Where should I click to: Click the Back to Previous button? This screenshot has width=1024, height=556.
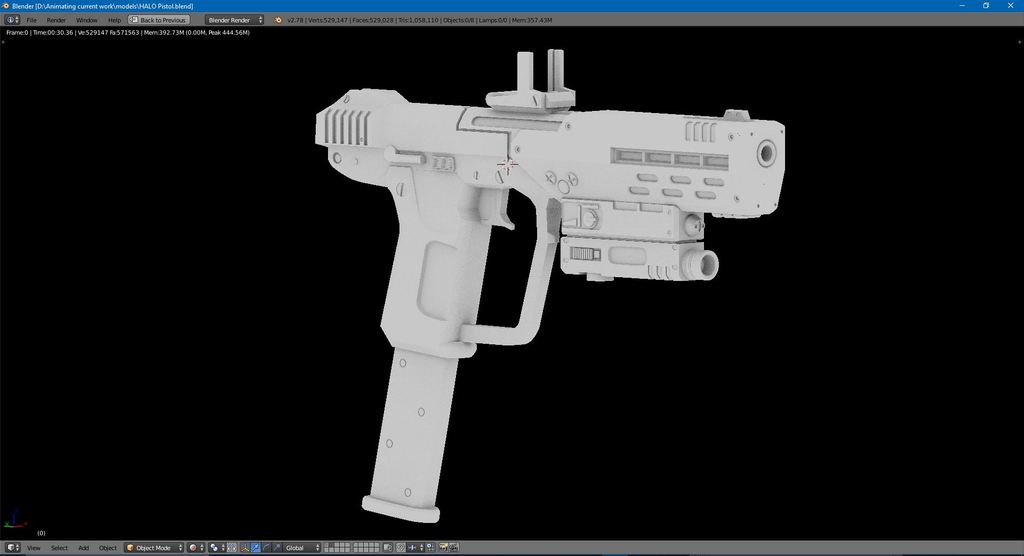(x=159, y=20)
